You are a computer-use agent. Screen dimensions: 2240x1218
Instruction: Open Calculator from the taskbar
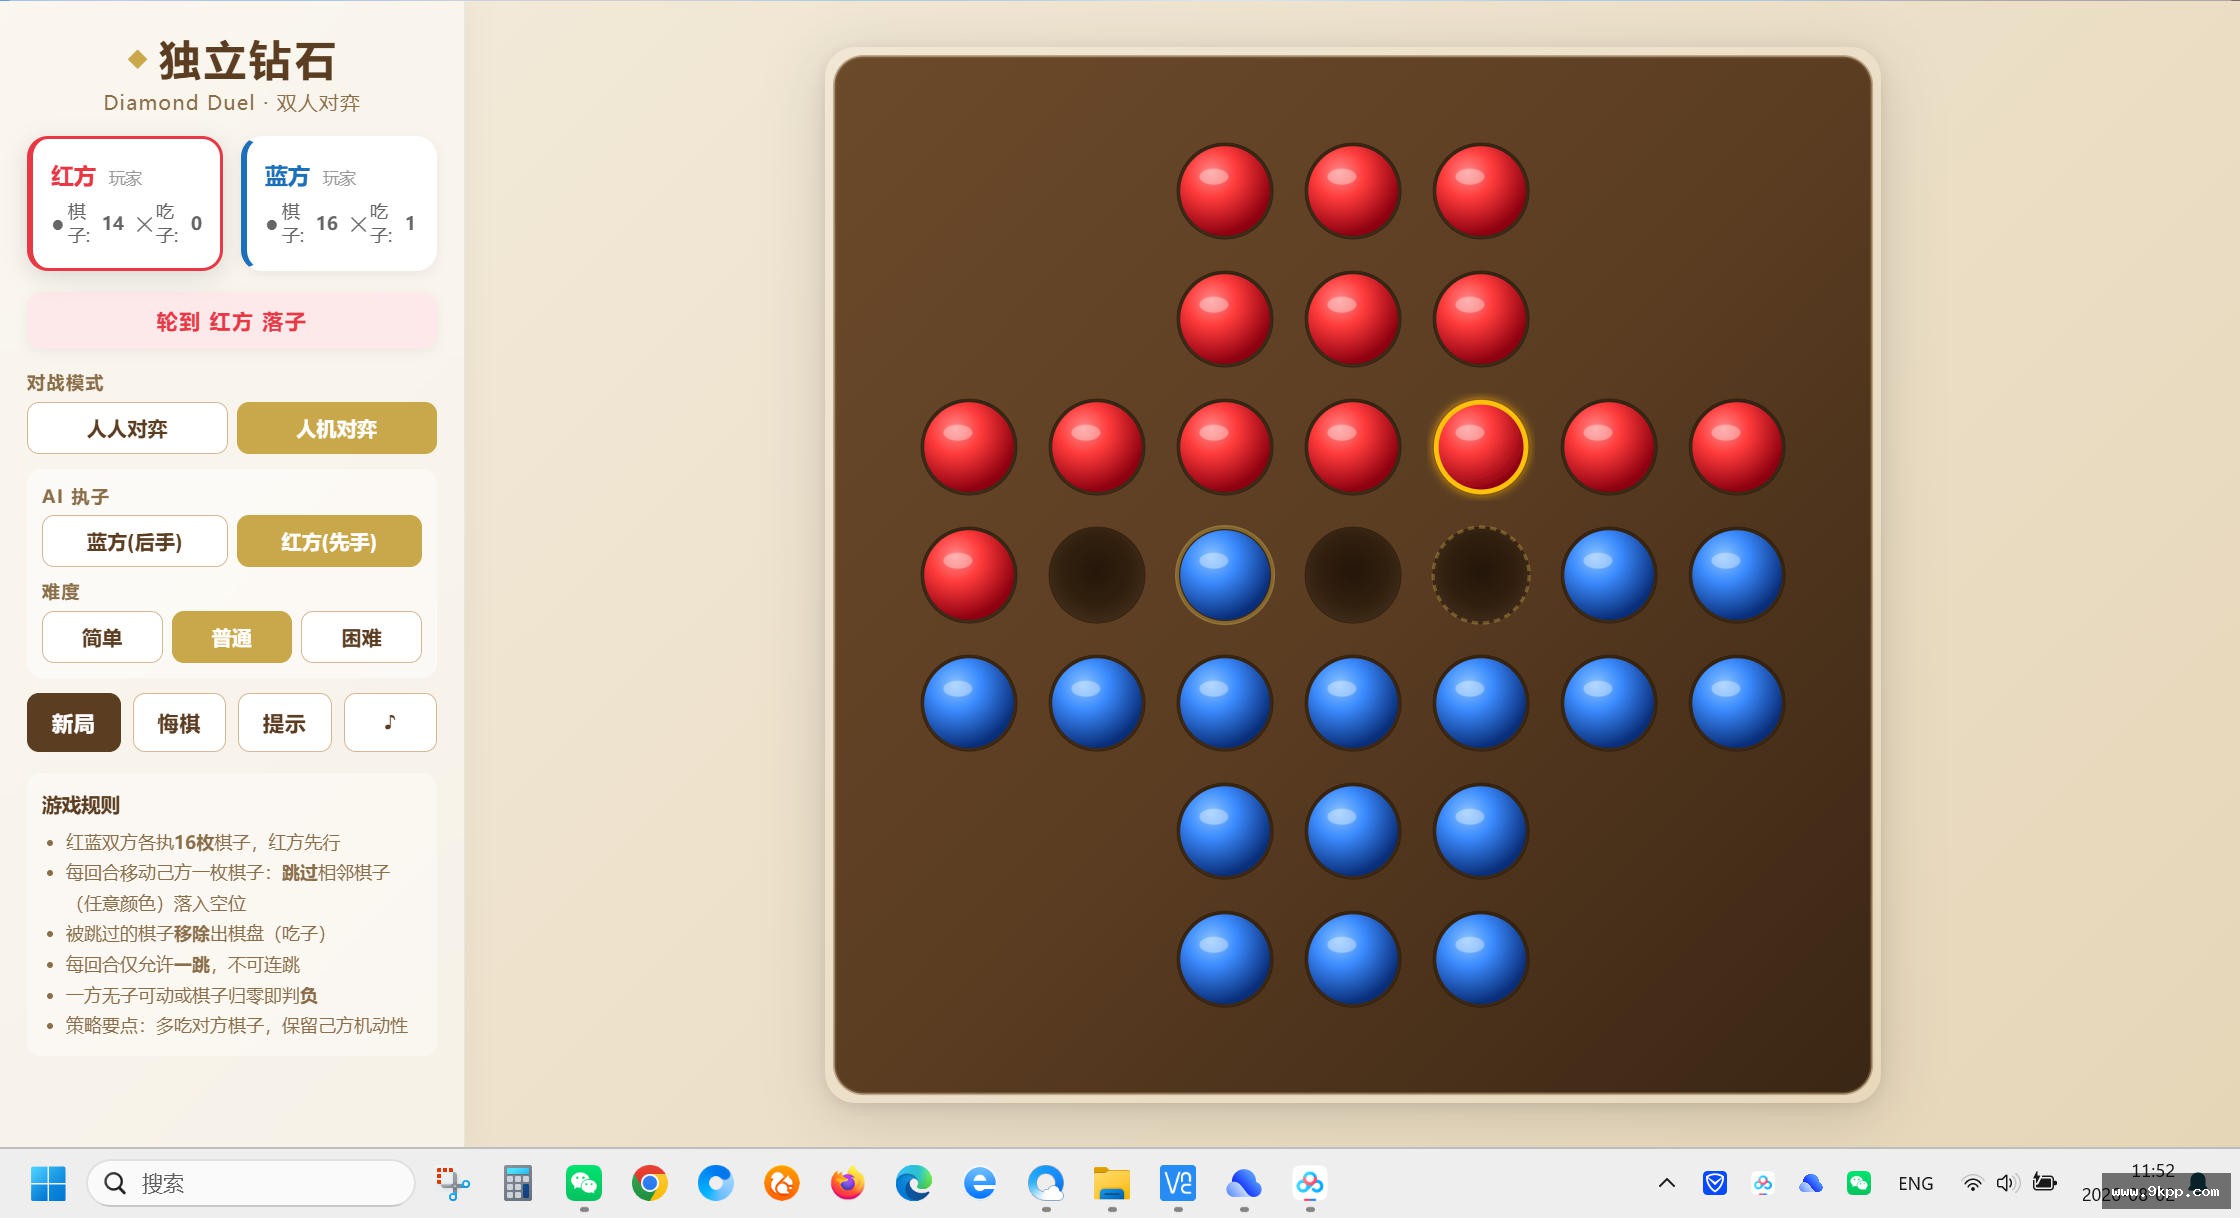[x=517, y=1183]
